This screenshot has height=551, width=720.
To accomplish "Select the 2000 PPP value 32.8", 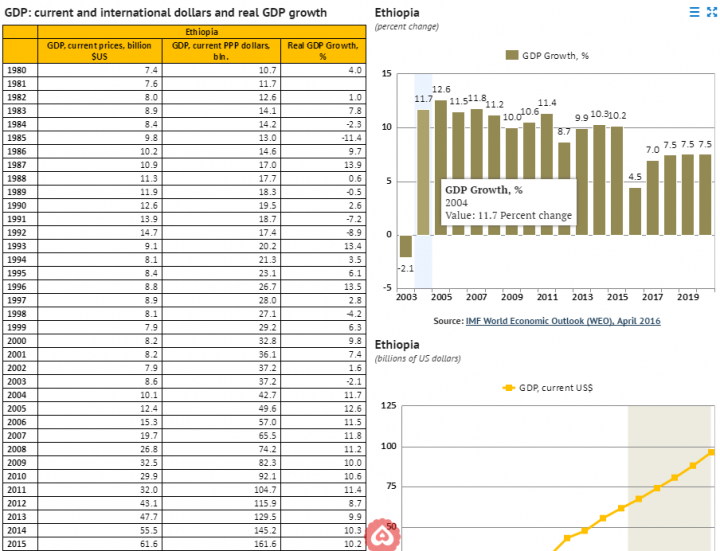I will pyautogui.click(x=221, y=341).
